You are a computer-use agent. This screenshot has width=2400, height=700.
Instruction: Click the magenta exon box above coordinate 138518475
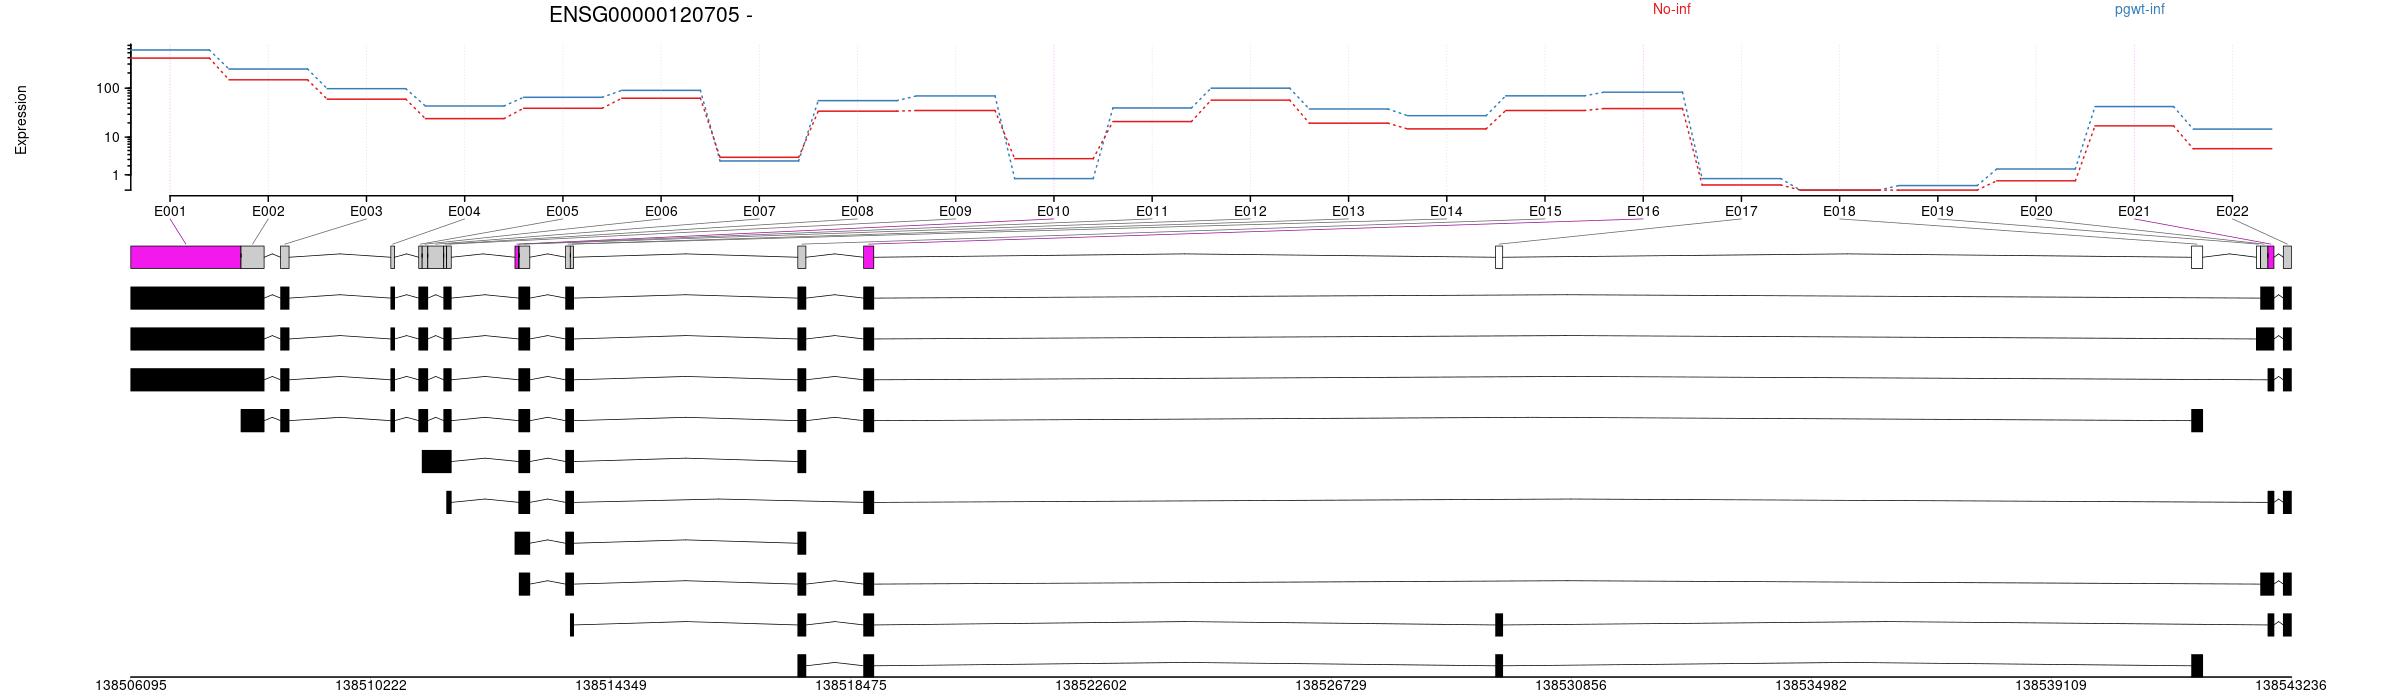tap(868, 257)
